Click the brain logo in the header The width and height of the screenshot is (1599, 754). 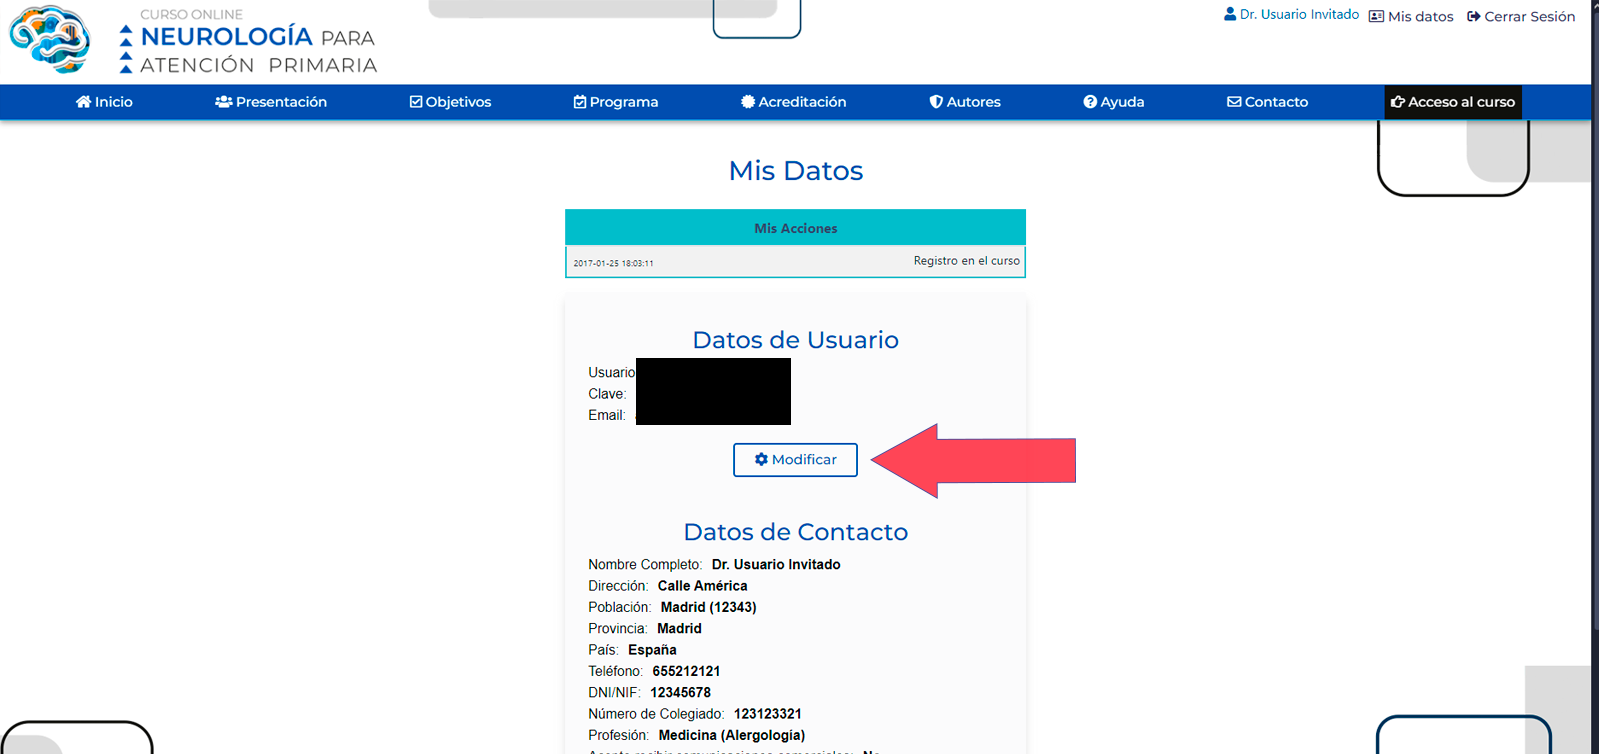(x=50, y=40)
